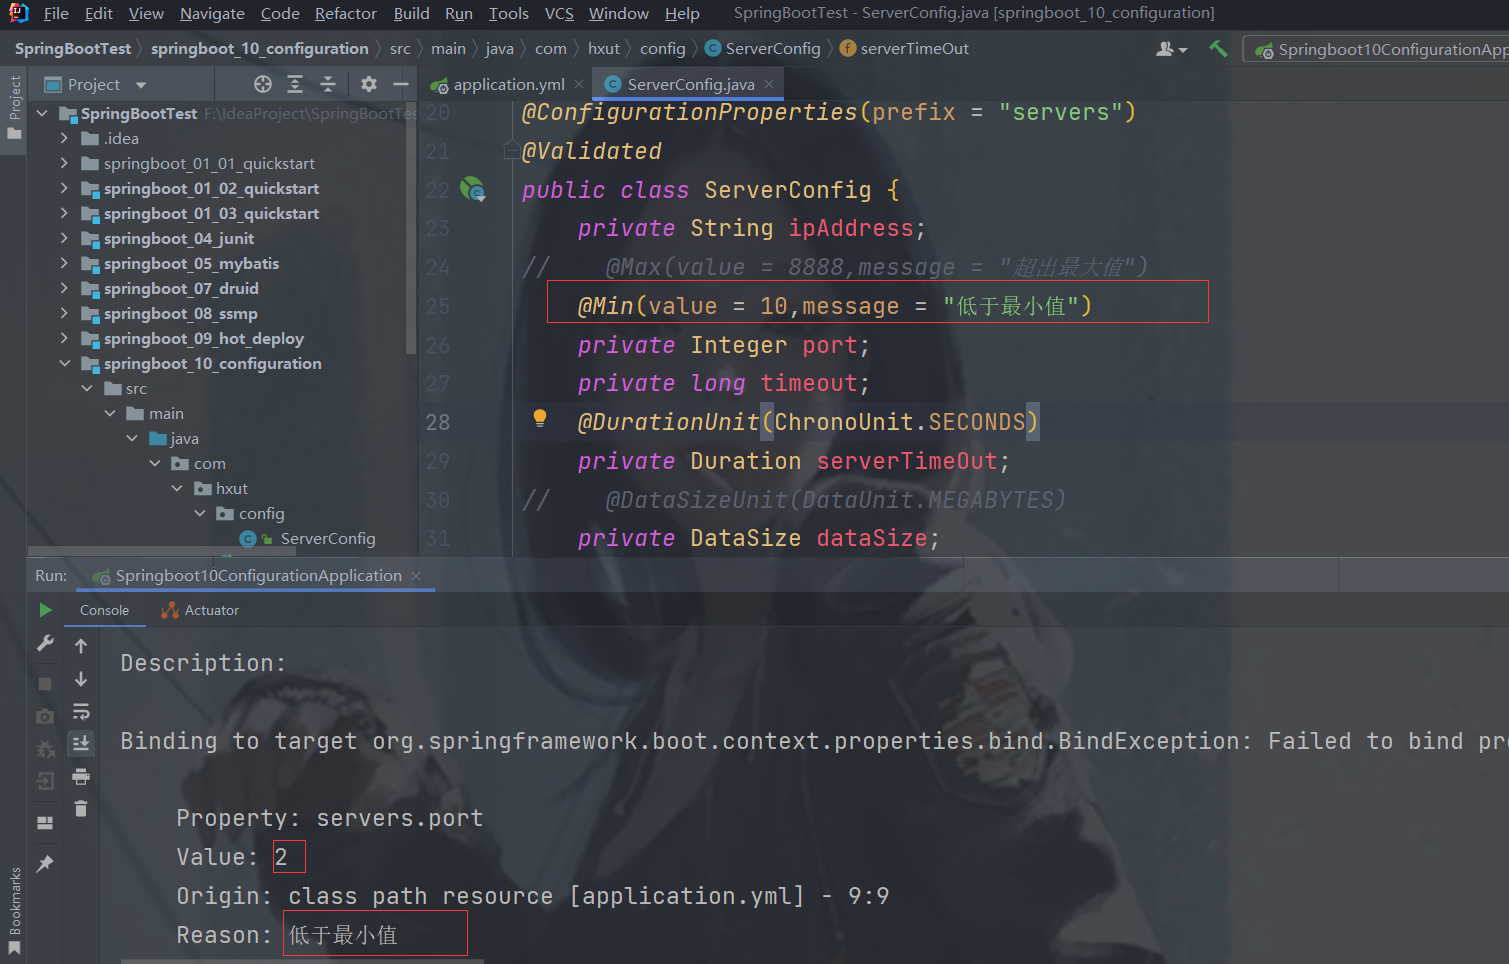This screenshot has width=1509, height=964.
Task: Select springboot_07_druid in the project tree
Action: tap(181, 288)
